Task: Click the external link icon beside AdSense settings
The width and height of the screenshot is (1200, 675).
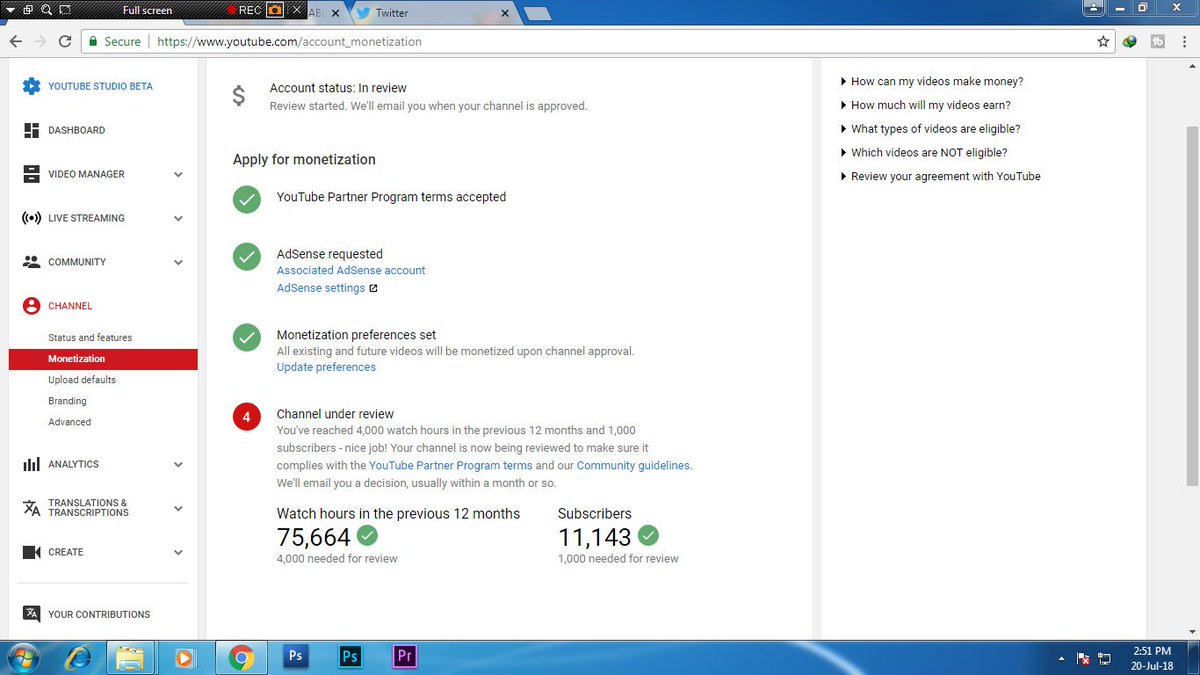Action: coord(373,288)
